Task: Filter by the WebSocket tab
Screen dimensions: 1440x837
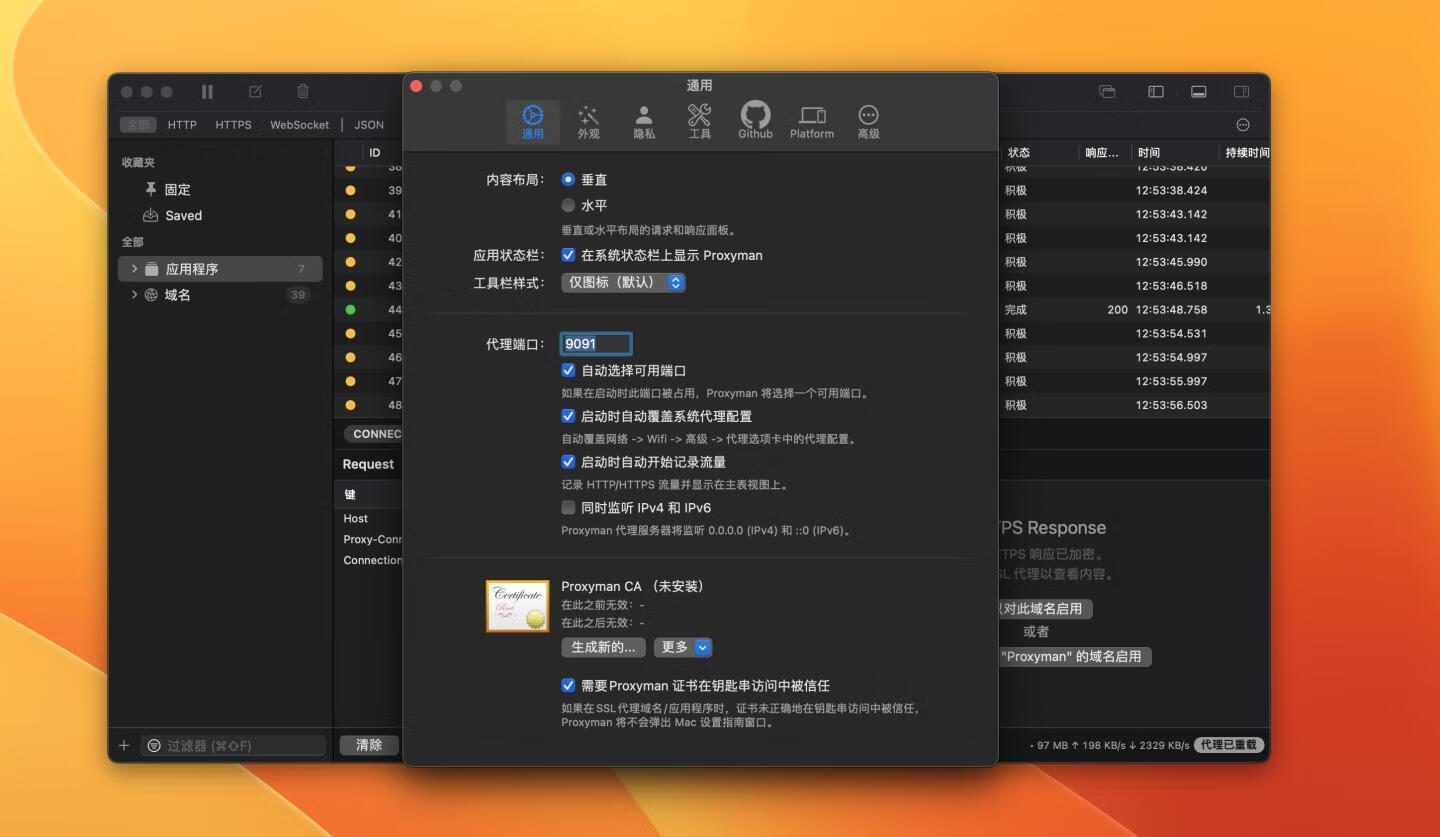Action: (299, 125)
